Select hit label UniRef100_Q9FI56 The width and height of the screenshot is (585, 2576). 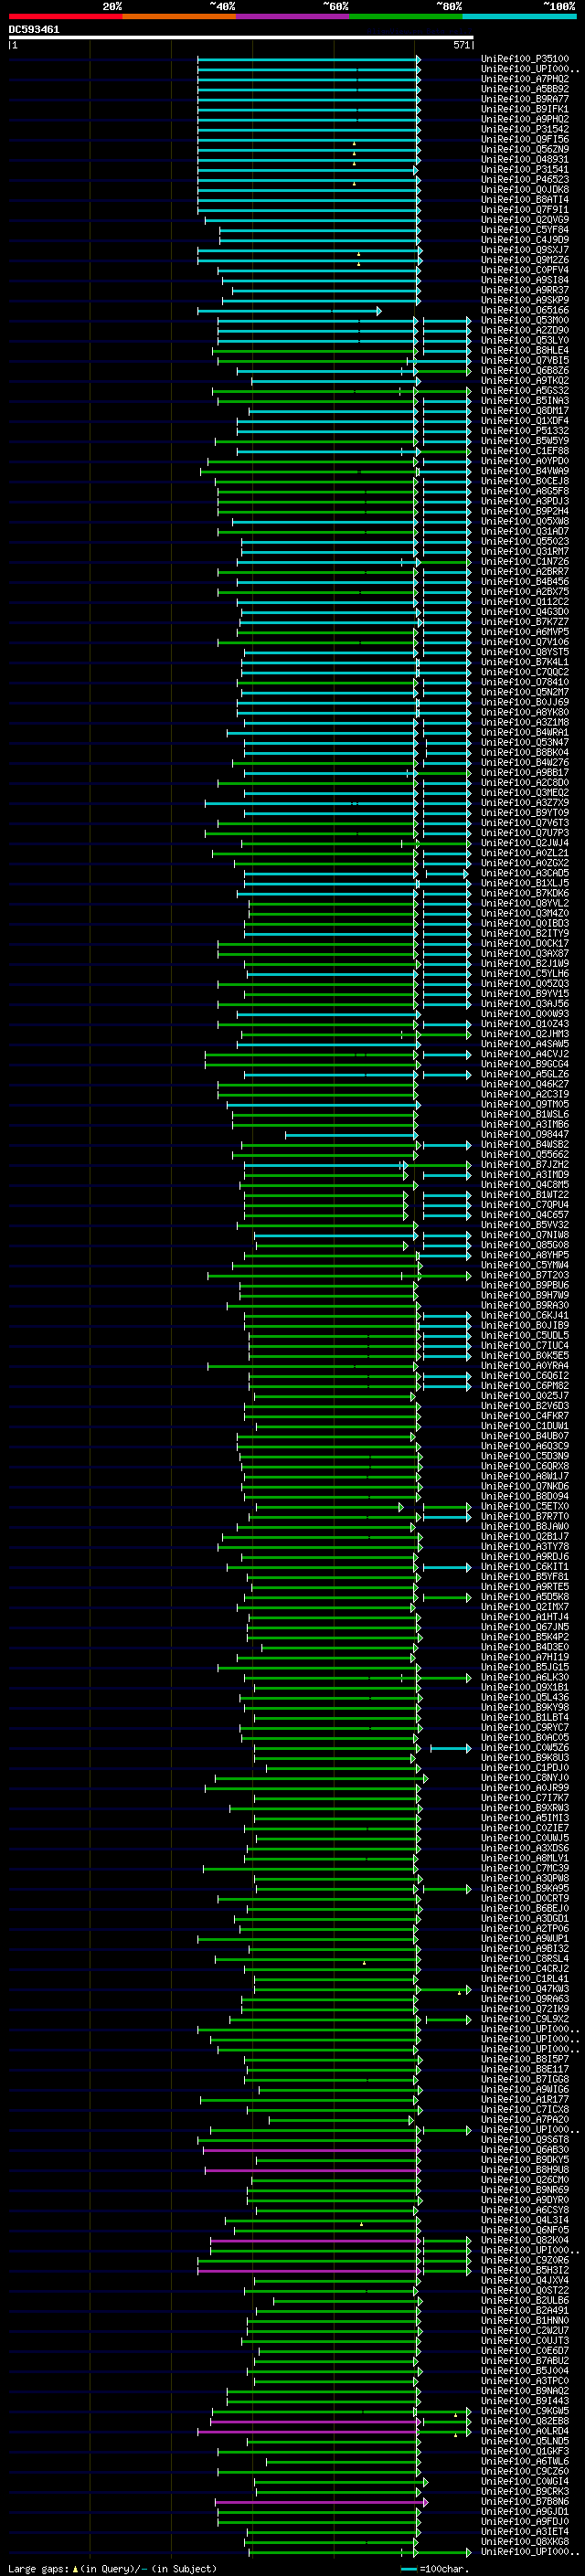point(524,139)
